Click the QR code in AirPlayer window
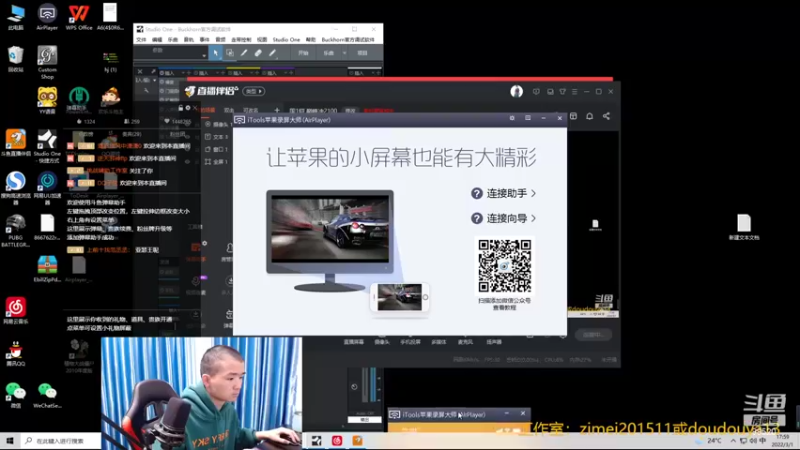This screenshot has height=450, width=800. click(504, 266)
